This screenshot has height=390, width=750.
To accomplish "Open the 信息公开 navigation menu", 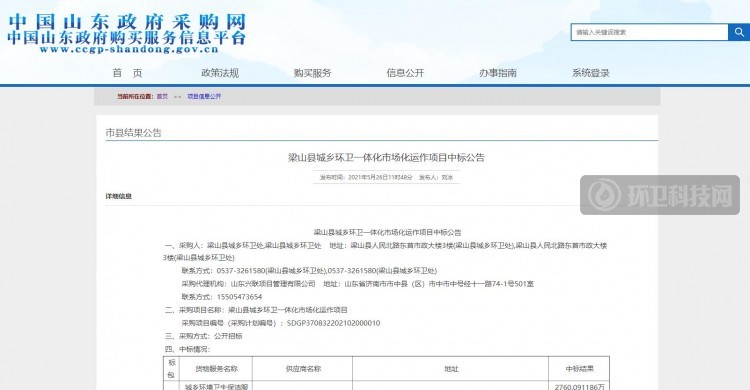I will (x=405, y=73).
